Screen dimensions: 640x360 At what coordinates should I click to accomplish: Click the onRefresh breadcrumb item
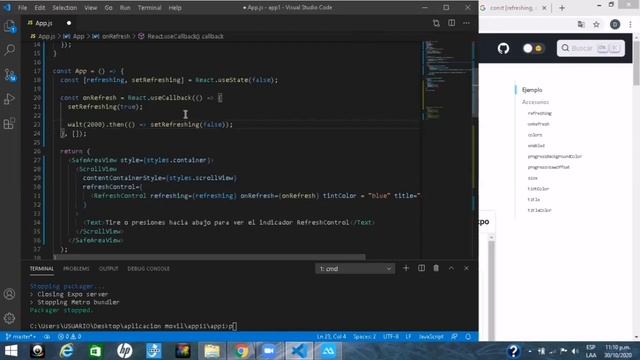point(111,36)
